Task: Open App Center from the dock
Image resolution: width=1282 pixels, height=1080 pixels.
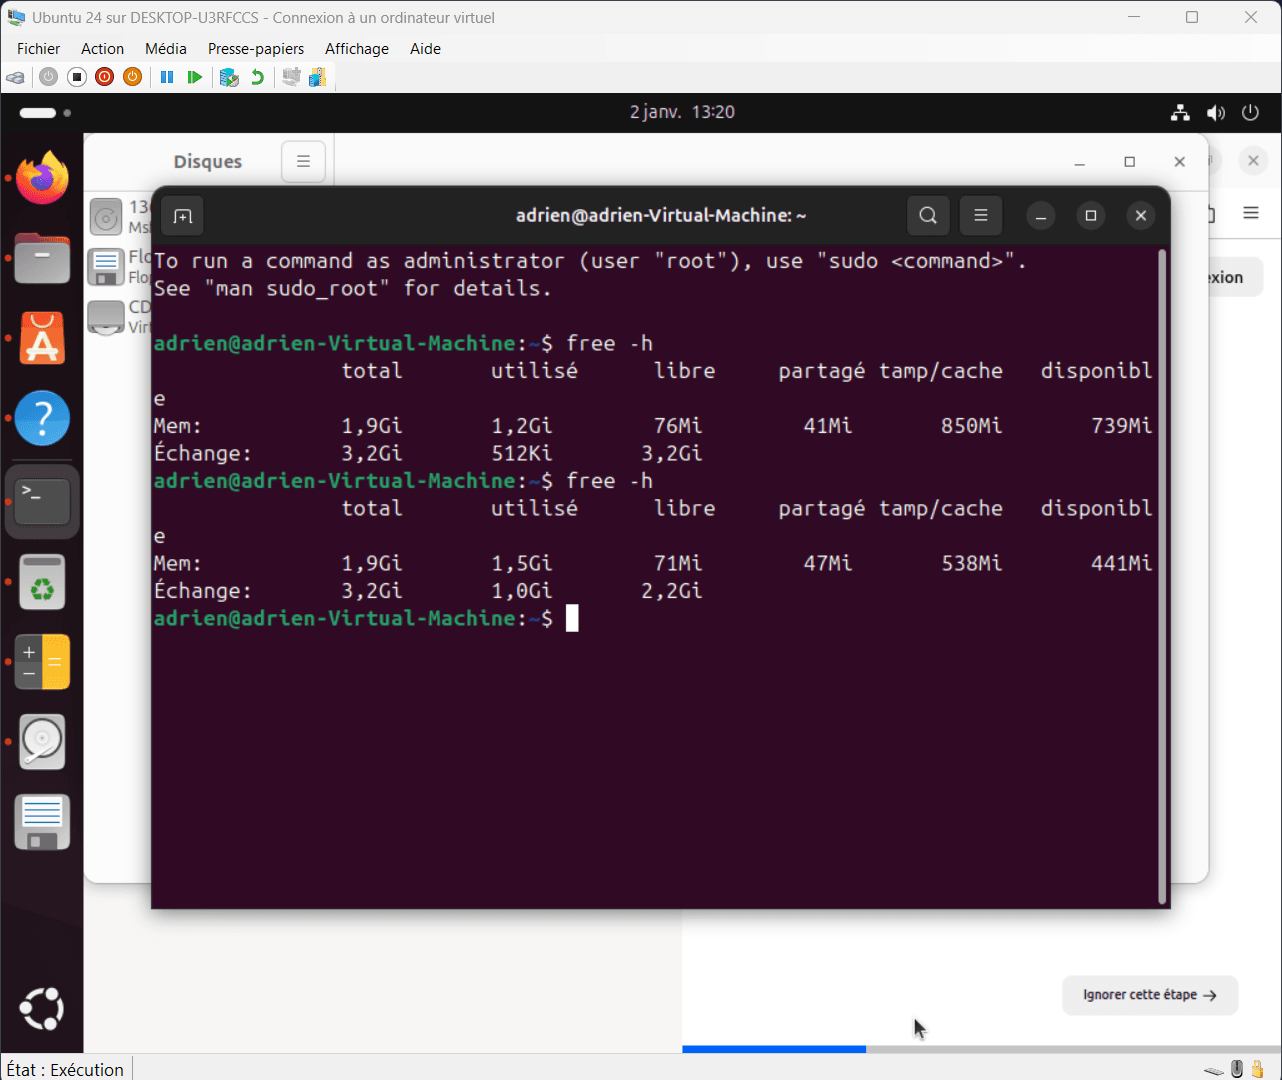Action: [42, 337]
